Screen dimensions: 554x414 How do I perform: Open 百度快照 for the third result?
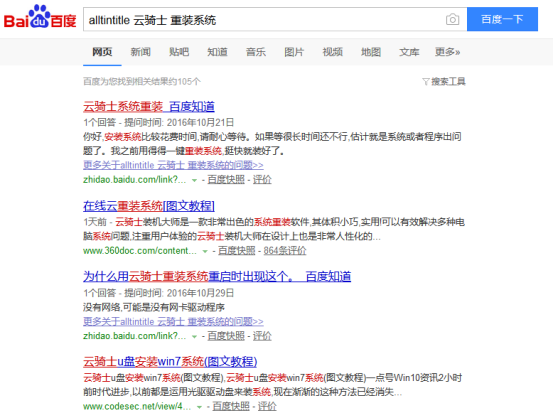click(x=226, y=336)
